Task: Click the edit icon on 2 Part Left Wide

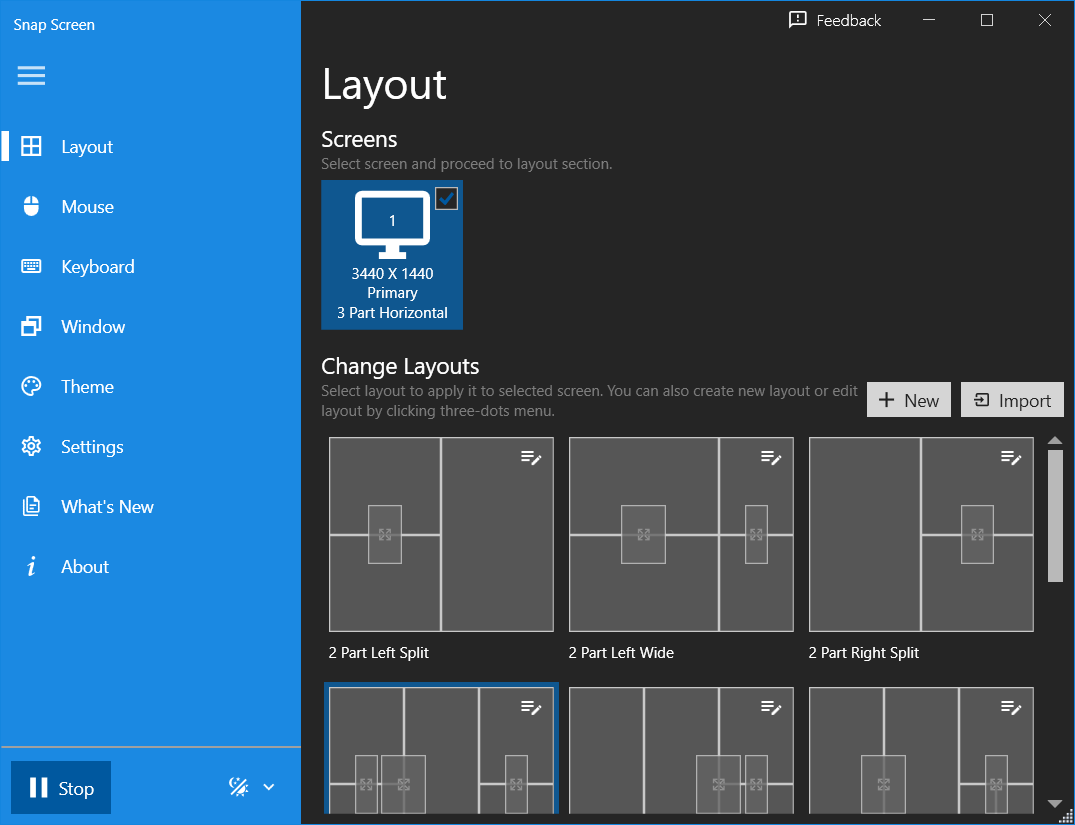Action: [771, 458]
